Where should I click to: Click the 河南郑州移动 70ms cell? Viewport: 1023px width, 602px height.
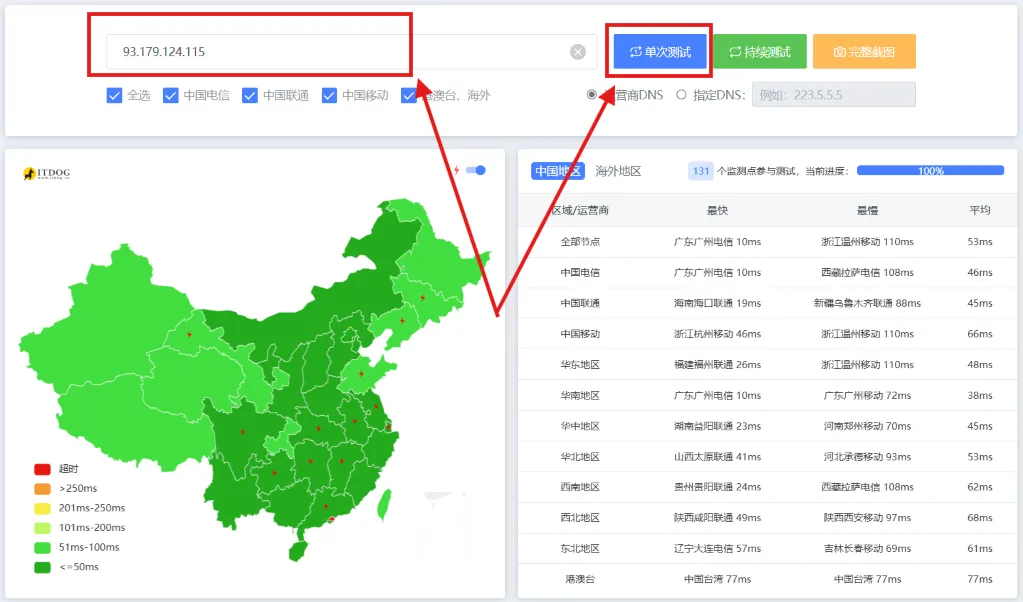pos(867,426)
